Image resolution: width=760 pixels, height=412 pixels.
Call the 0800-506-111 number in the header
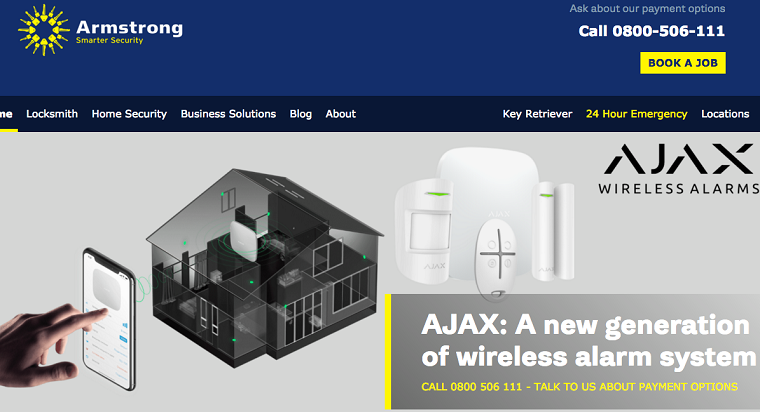[x=651, y=31]
